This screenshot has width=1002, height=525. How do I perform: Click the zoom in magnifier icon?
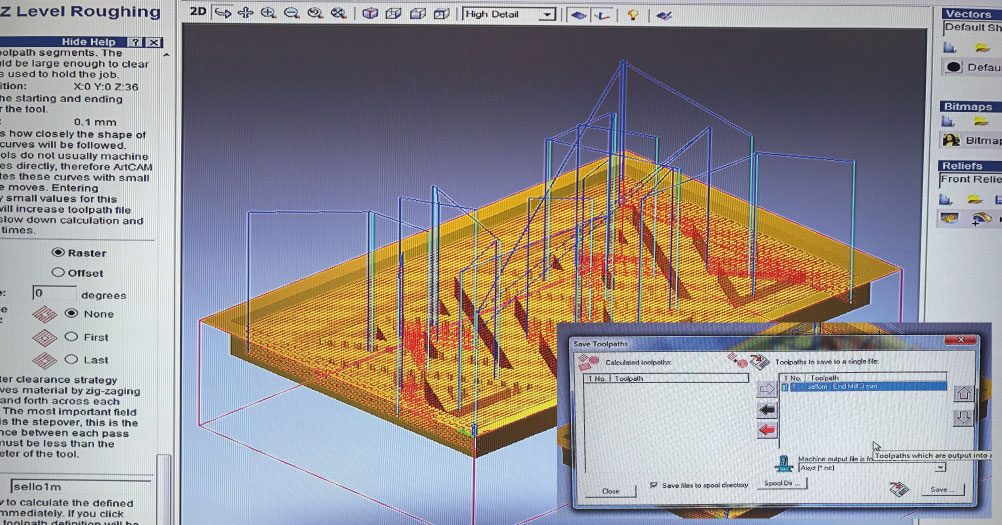tap(268, 13)
